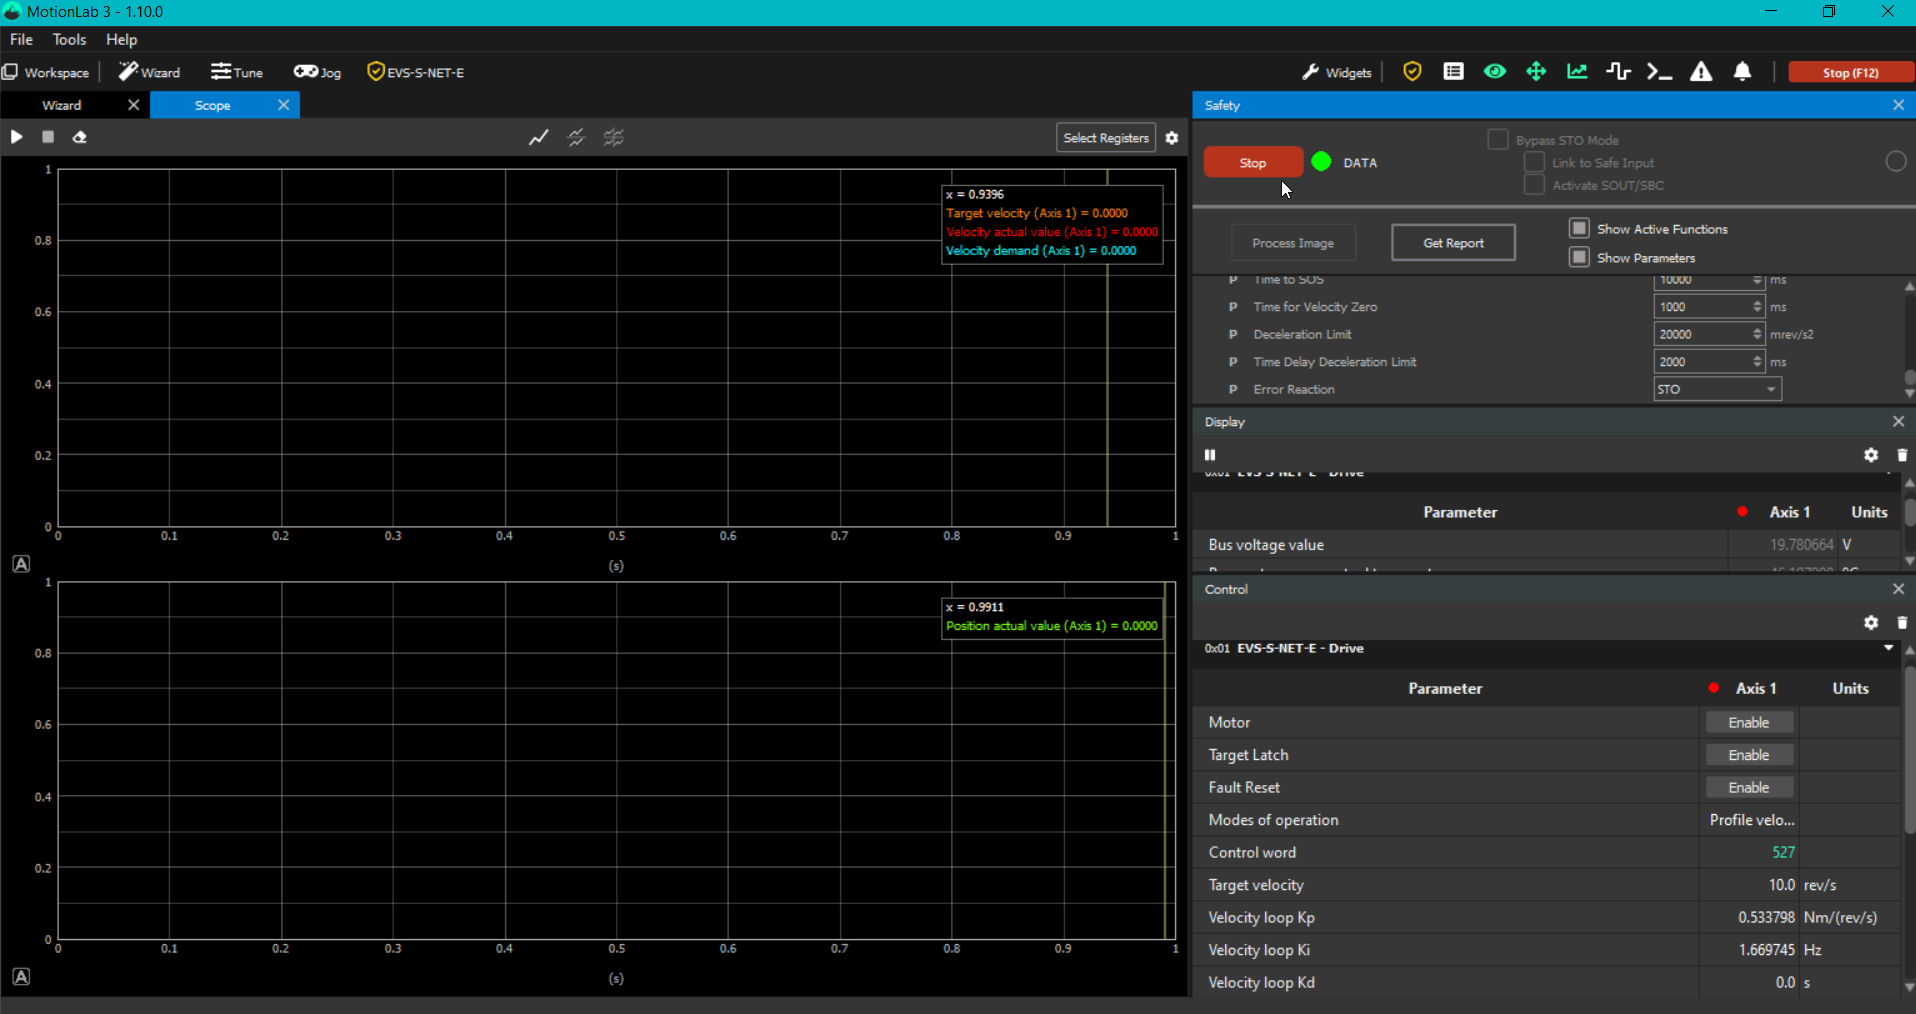Screen dimensions: 1916x1014
Task: Toggle Show Parameters checkbox
Action: (1579, 258)
